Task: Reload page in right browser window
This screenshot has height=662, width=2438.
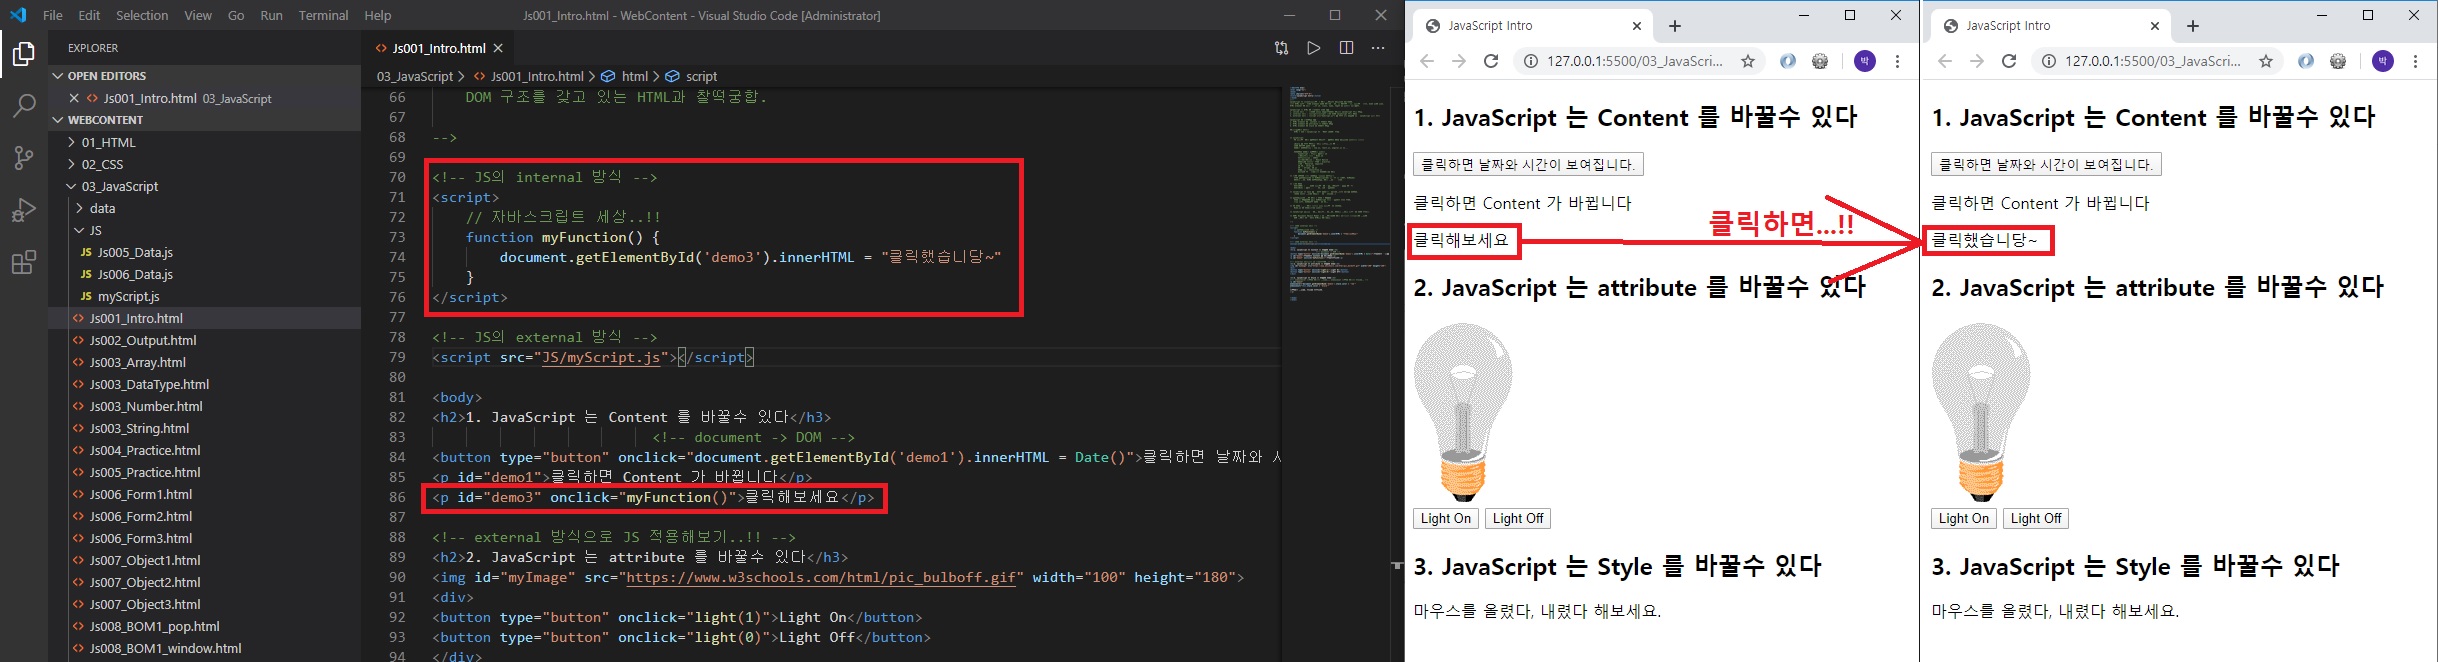Action: tap(2009, 61)
